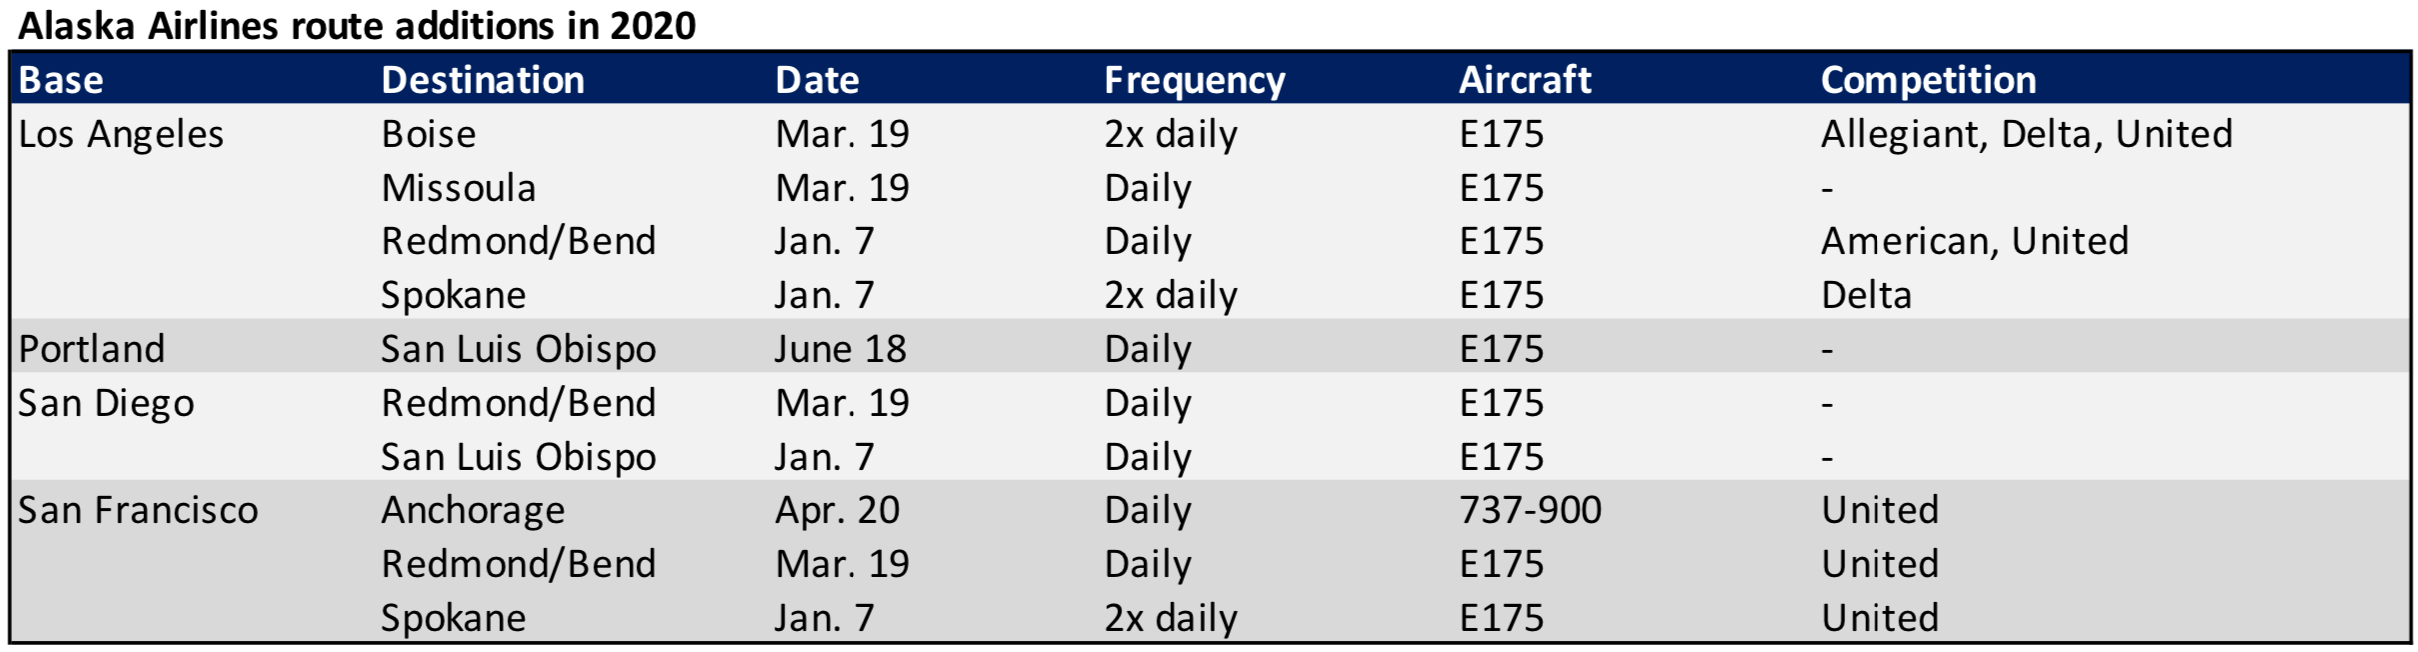The height and width of the screenshot is (652, 2418).
Task: Click the Date column header
Action: (817, 80)
